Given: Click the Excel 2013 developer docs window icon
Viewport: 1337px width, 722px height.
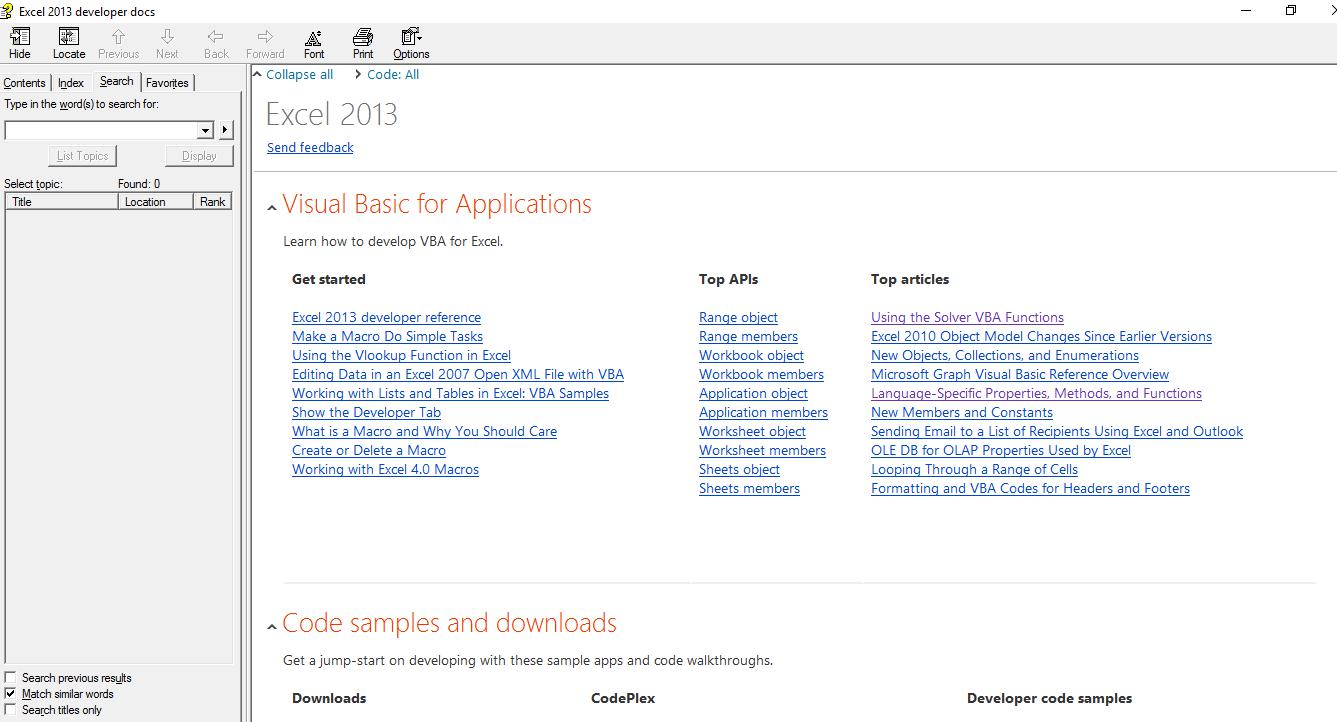Looking at the screenshot, I should click(7, 10).
